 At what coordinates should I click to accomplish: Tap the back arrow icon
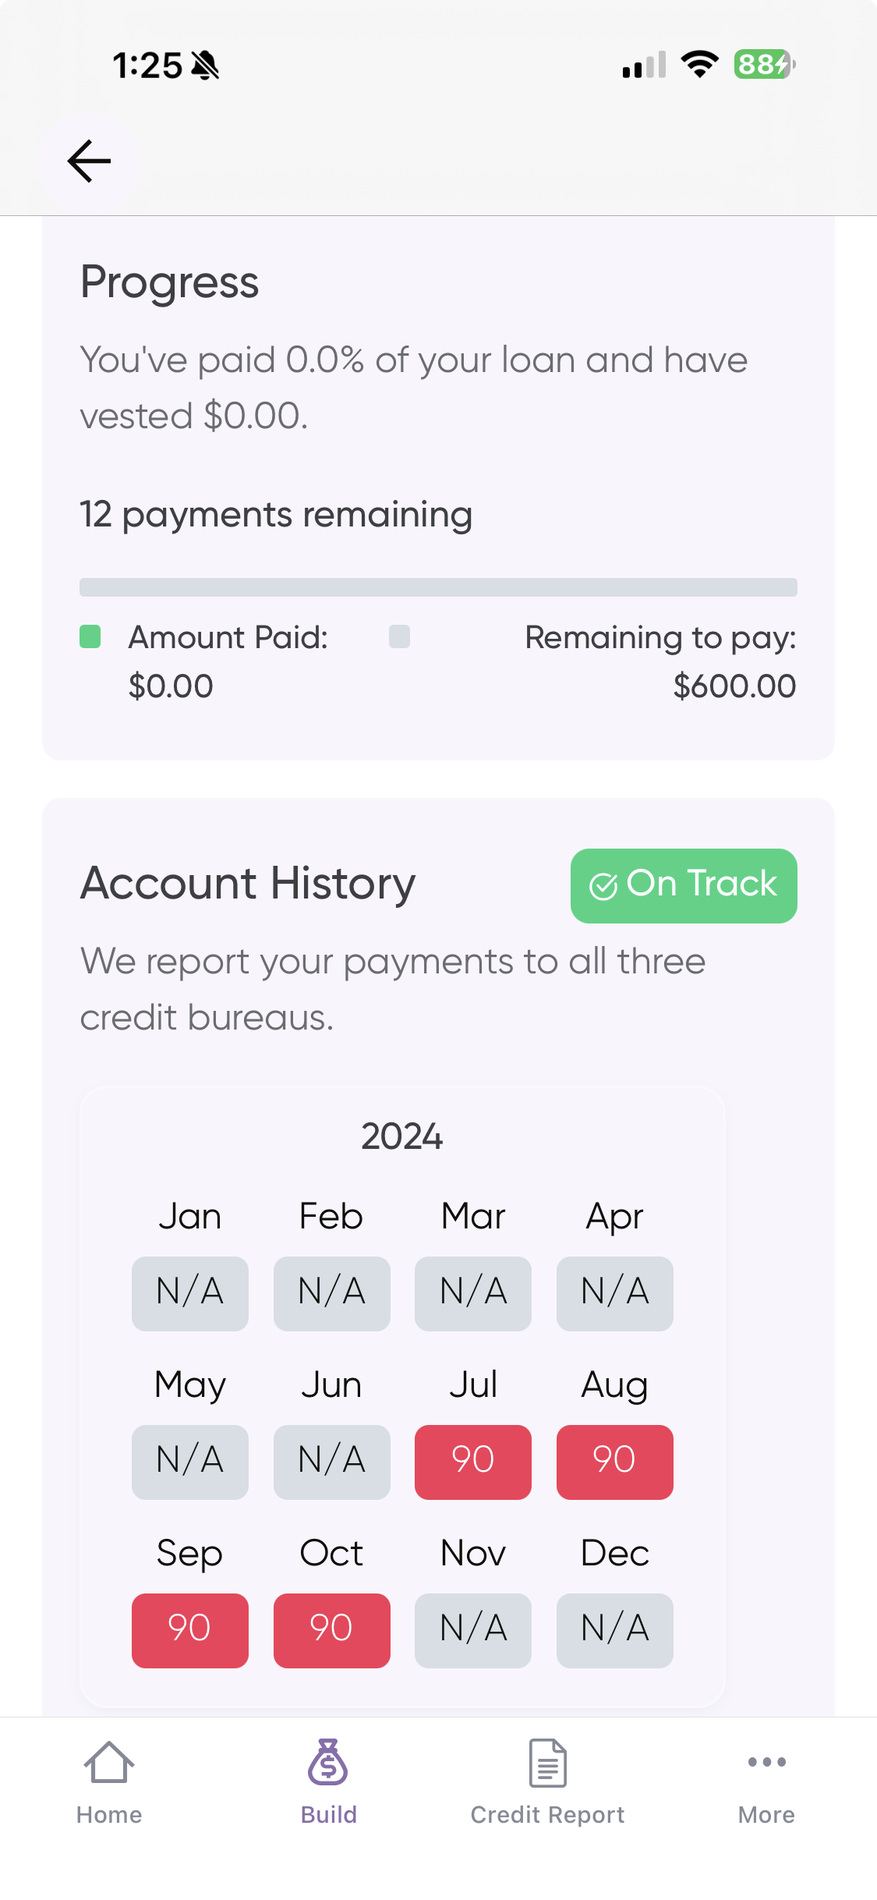click(x=89, y=161)
